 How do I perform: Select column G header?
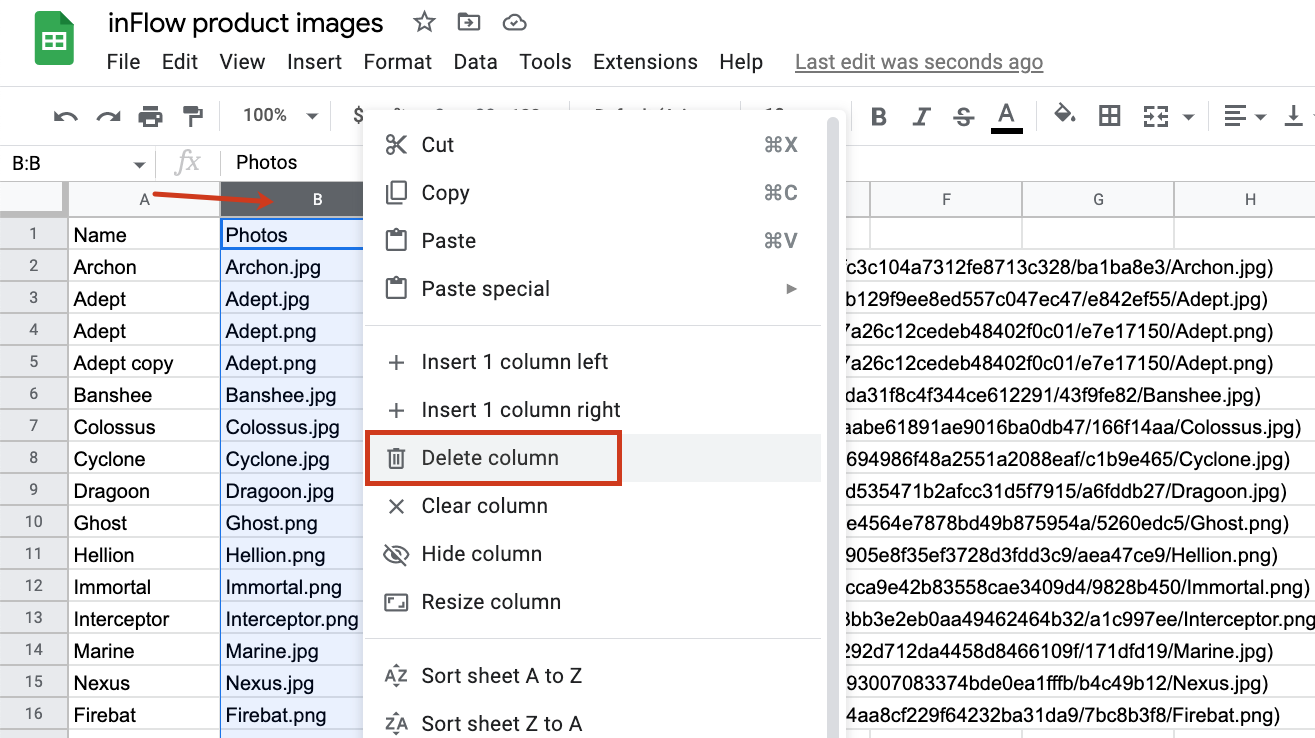1098,200
